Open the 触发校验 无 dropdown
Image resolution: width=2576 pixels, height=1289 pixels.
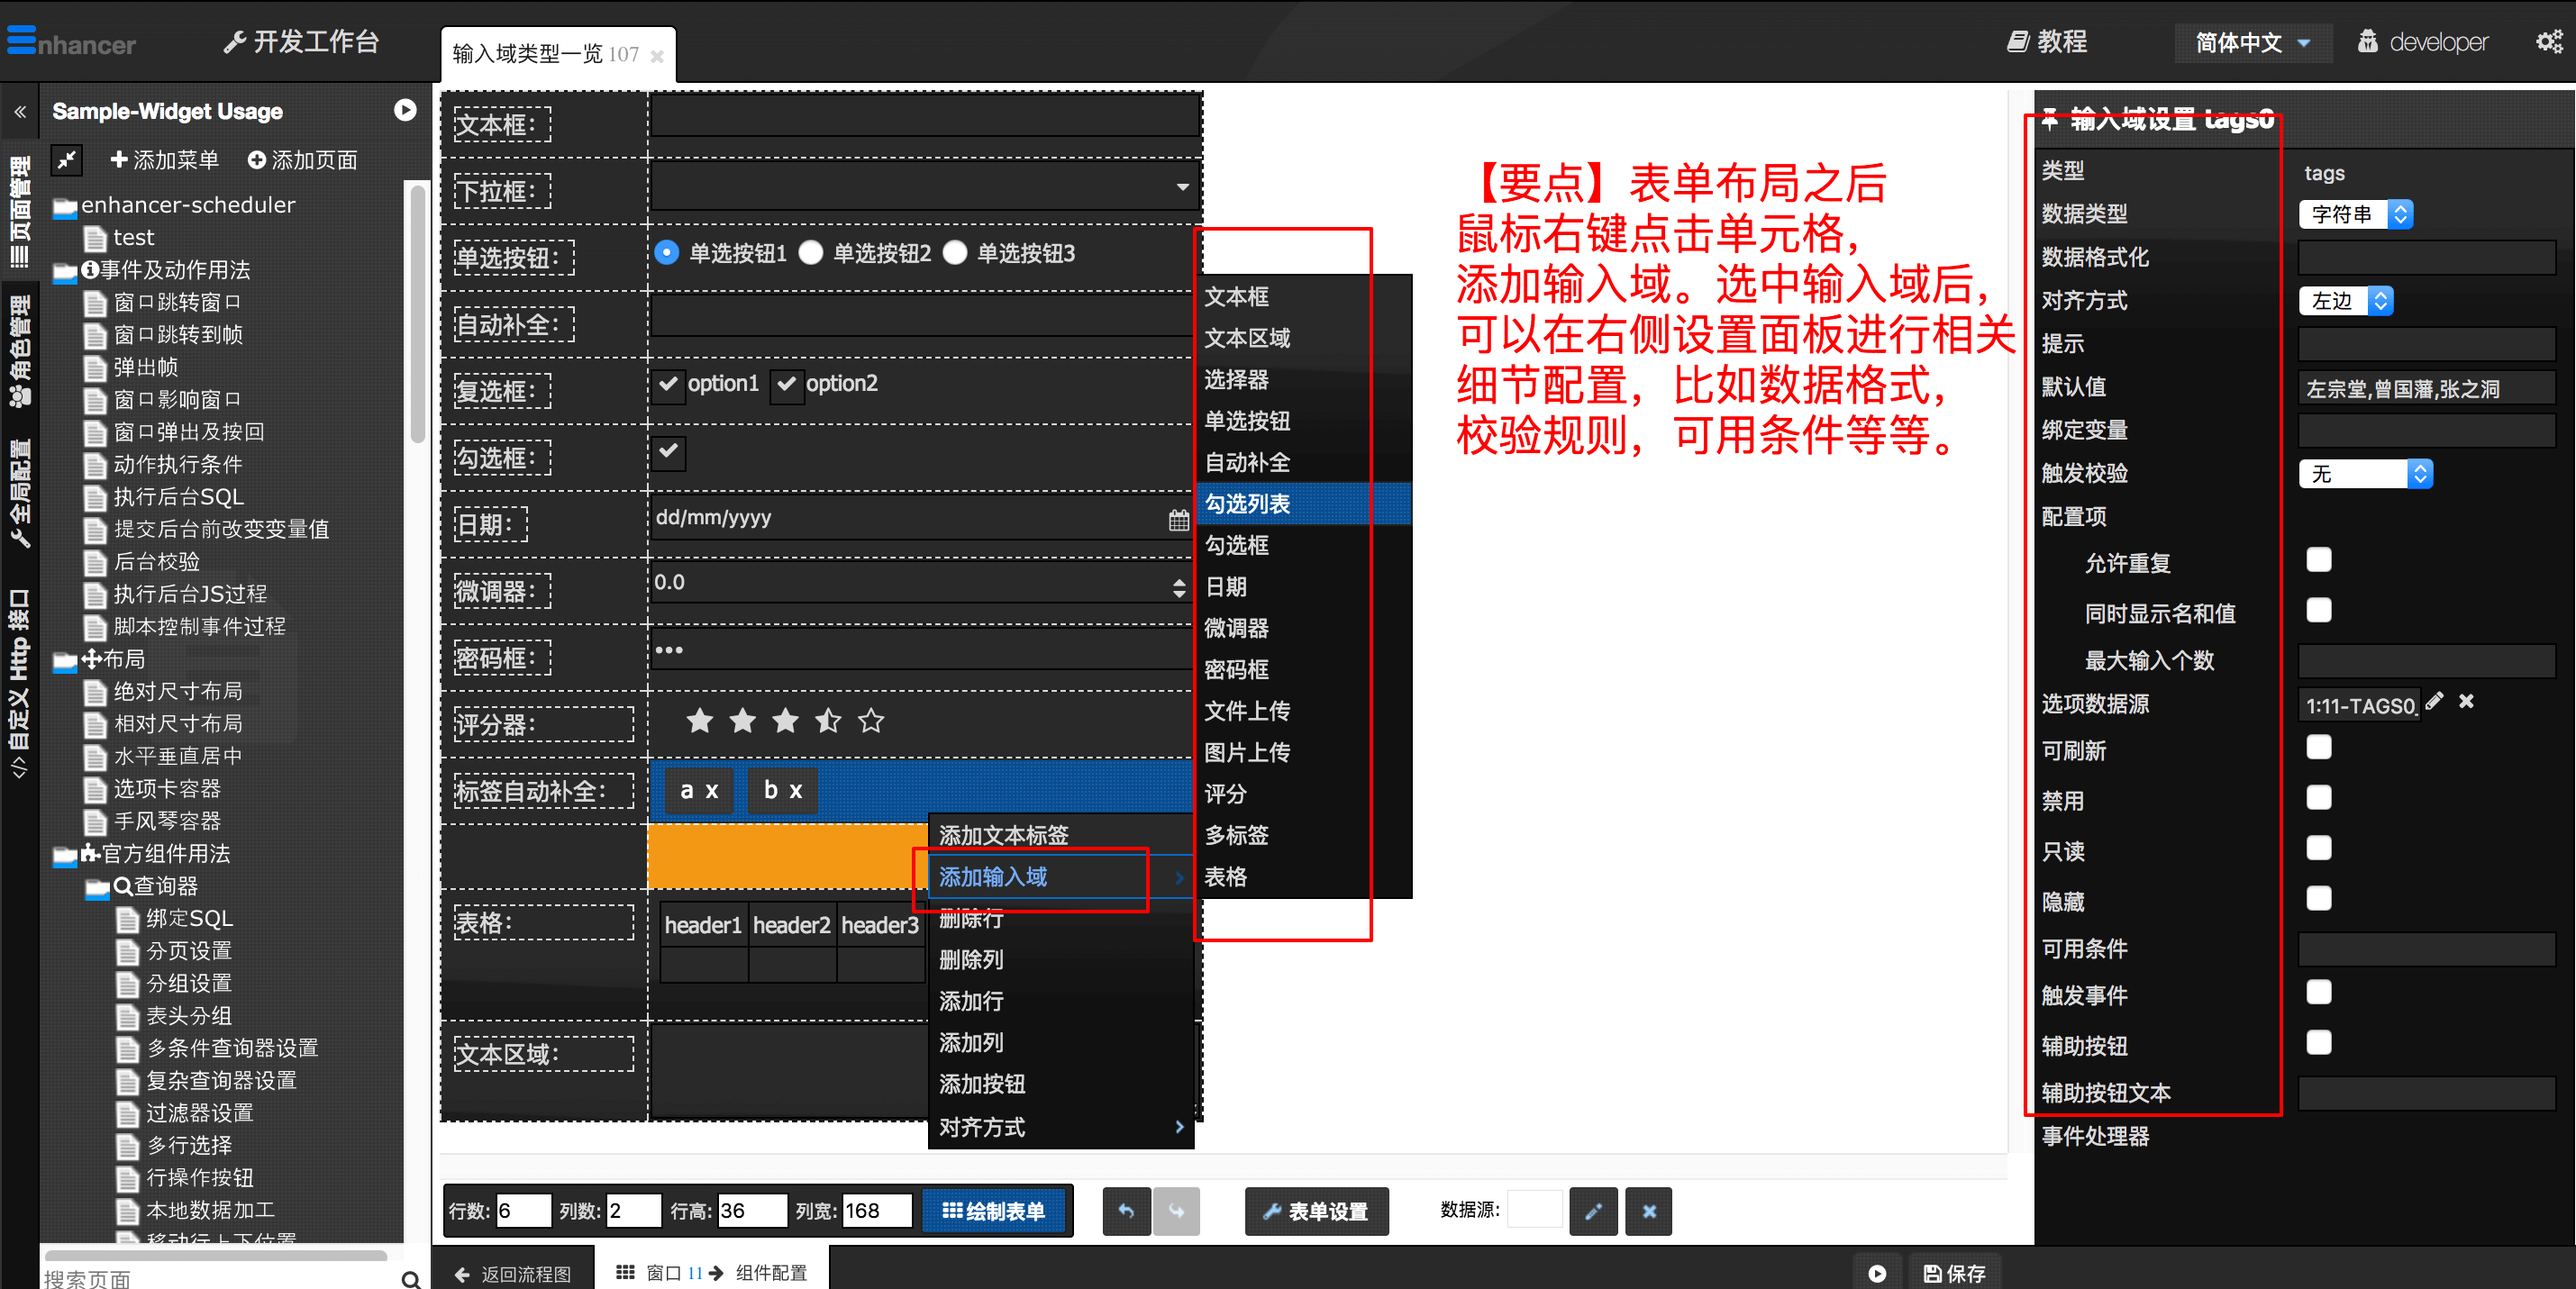[2365, 474]
